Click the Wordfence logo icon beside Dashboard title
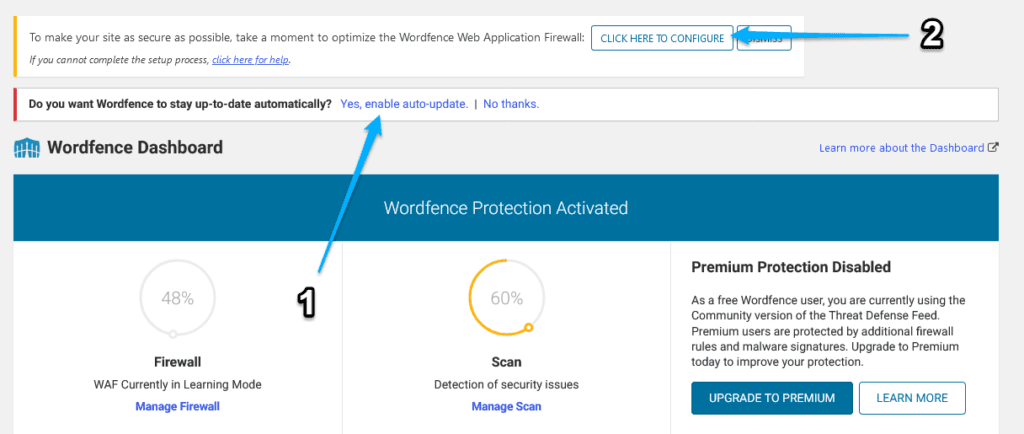 point(26,148)
